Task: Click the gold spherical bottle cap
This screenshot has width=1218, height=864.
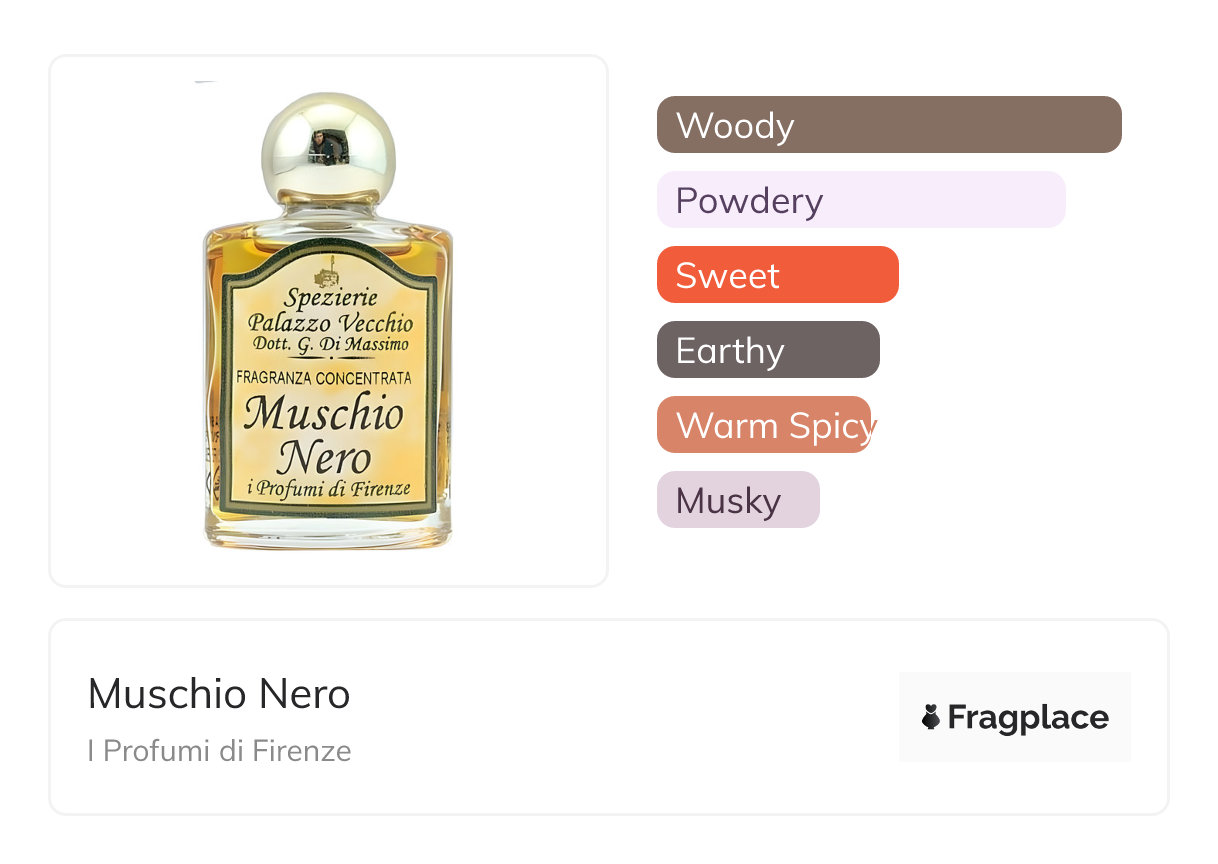Action: [x=328, y=147]
